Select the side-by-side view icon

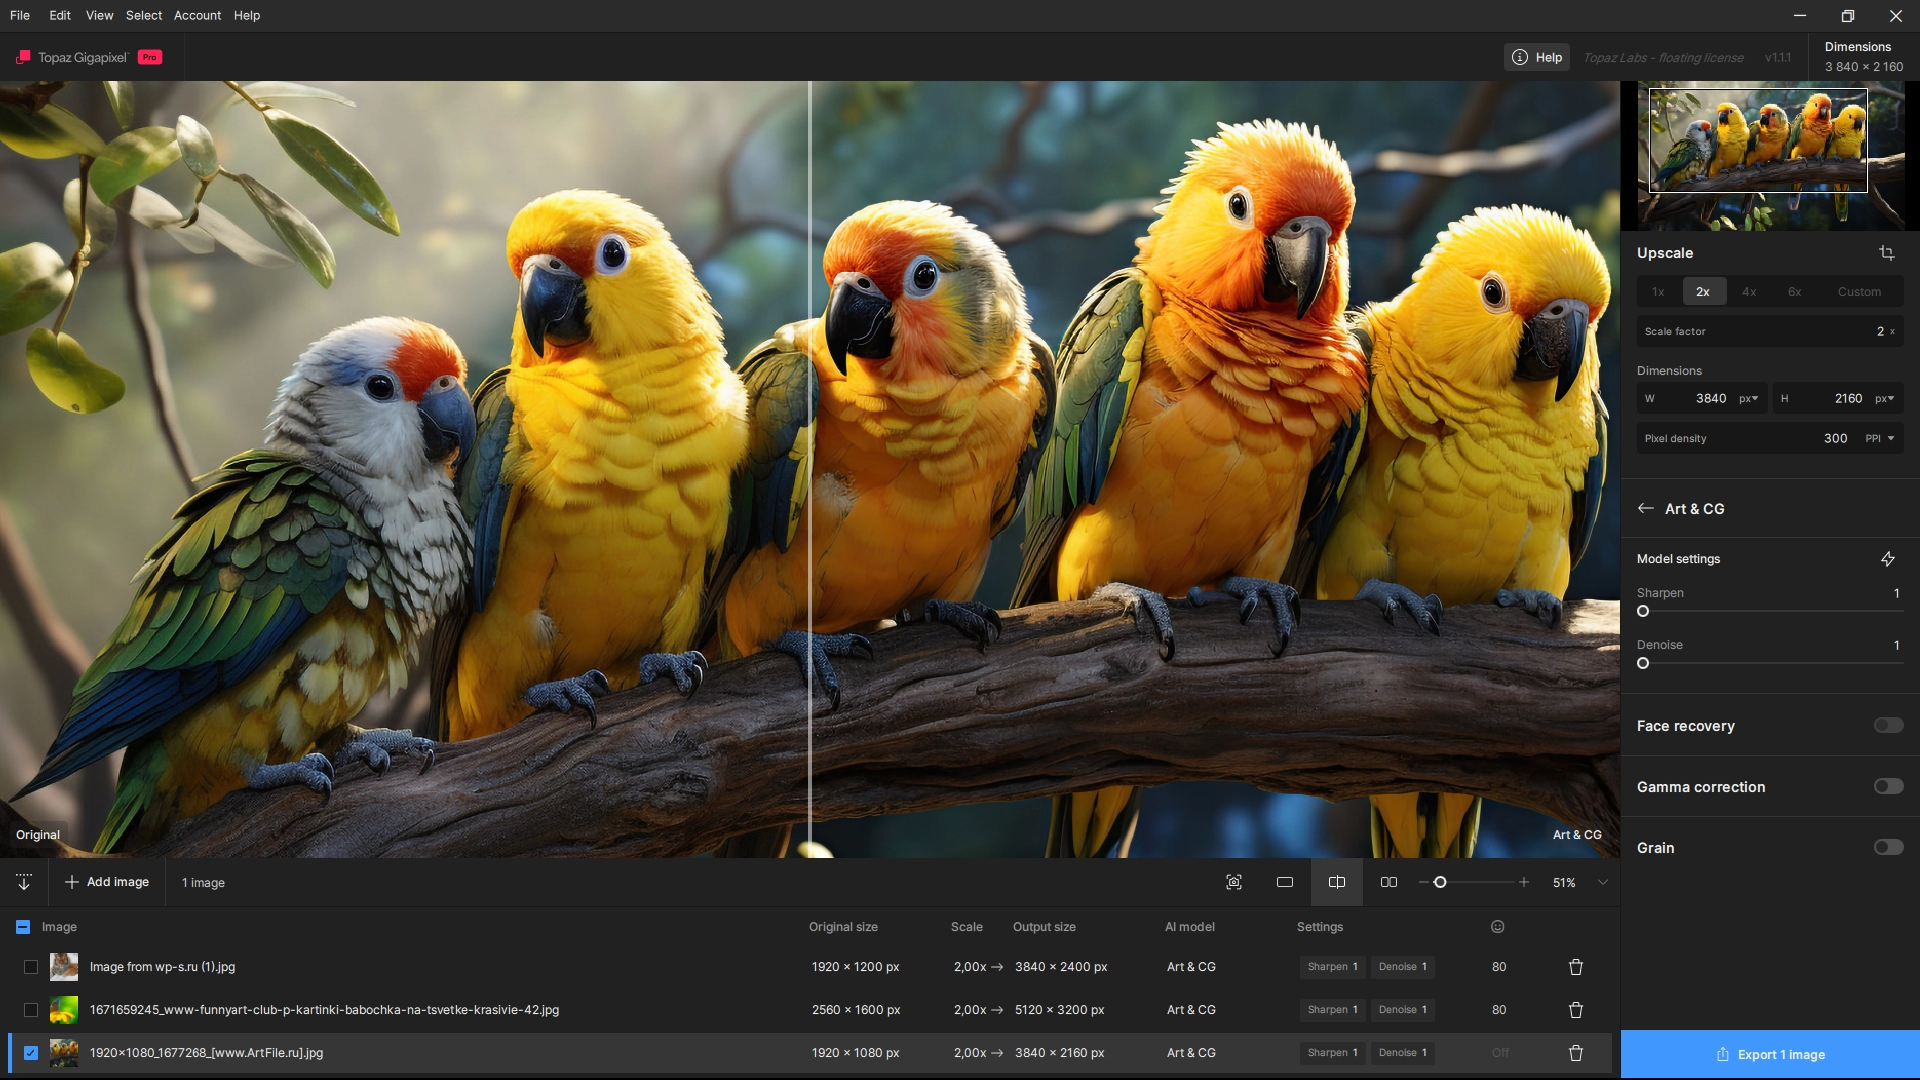(1389, 882)
